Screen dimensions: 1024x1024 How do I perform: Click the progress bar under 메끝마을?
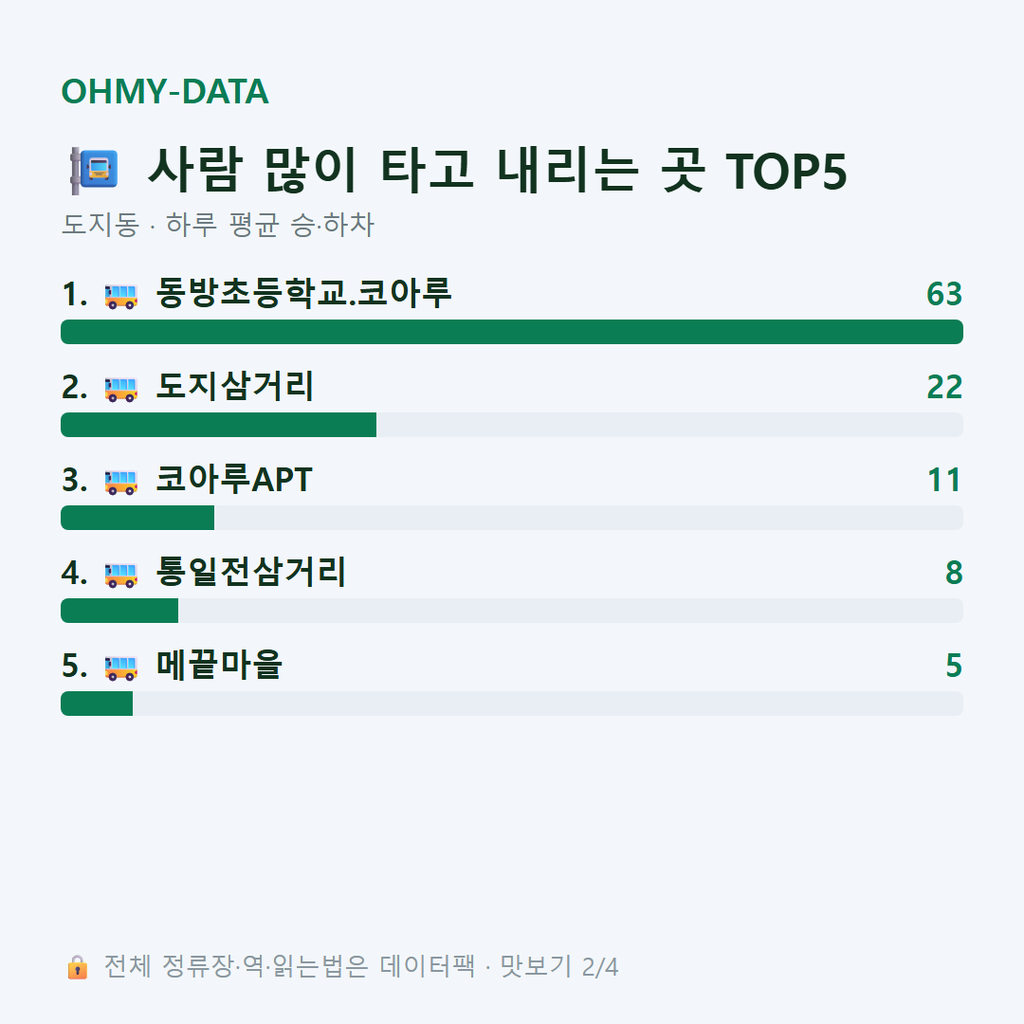512,703
